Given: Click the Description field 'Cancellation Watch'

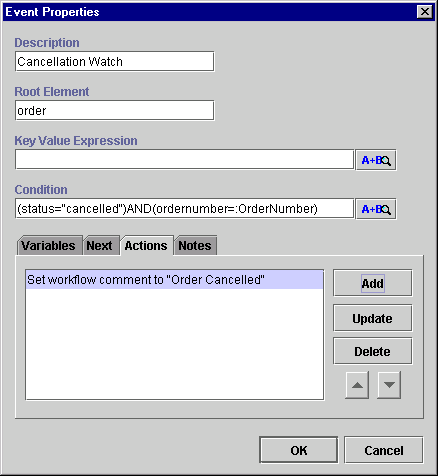Looking at the screenshot, I should point(114,61).
